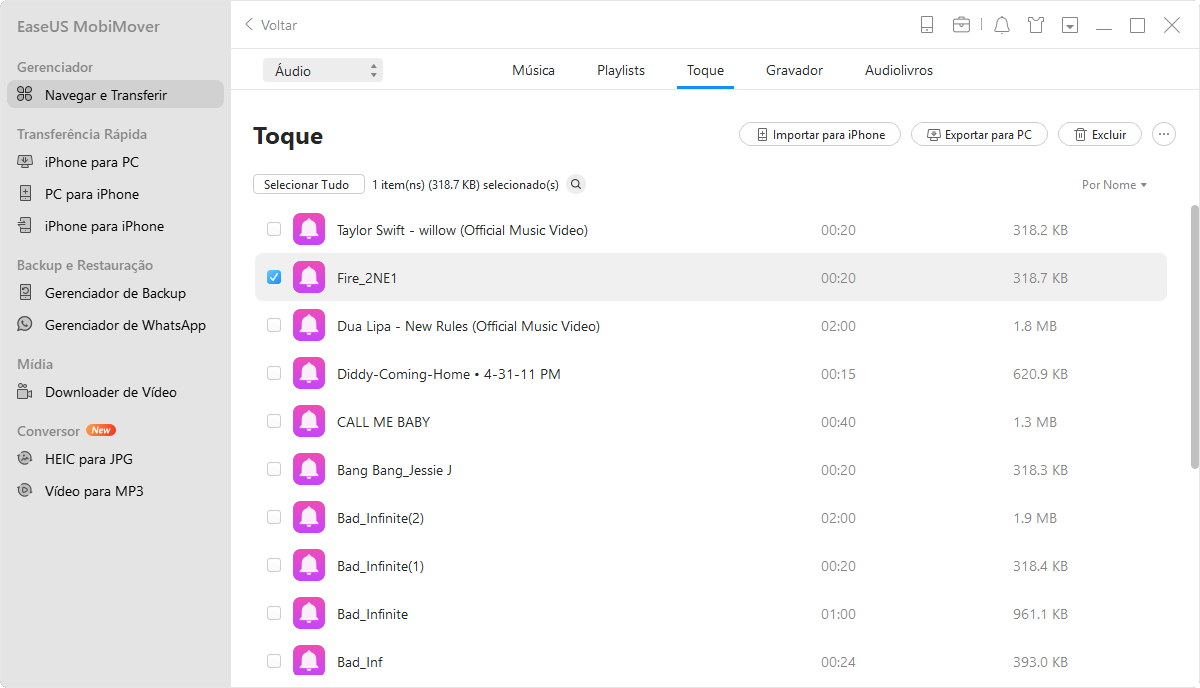Open the more options ellipsis button
This screenshot has width=1200, height=688.
click(x=1164, y=135)
